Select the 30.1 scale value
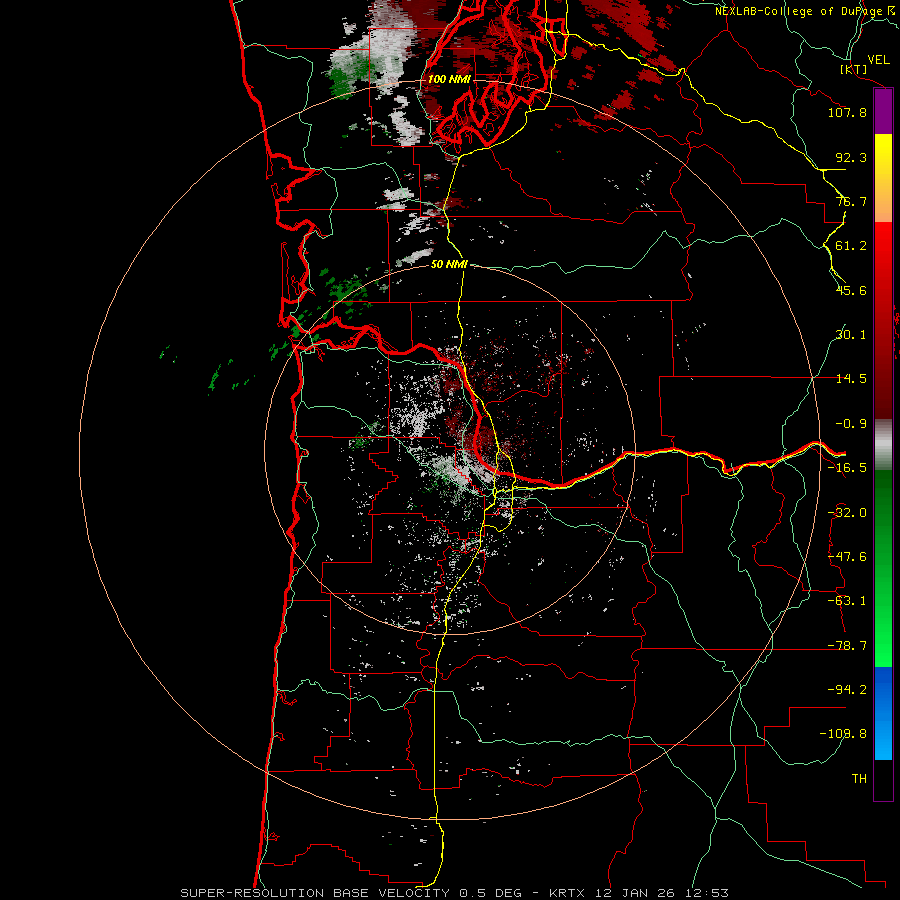900x900 pixels. (851, 335)
